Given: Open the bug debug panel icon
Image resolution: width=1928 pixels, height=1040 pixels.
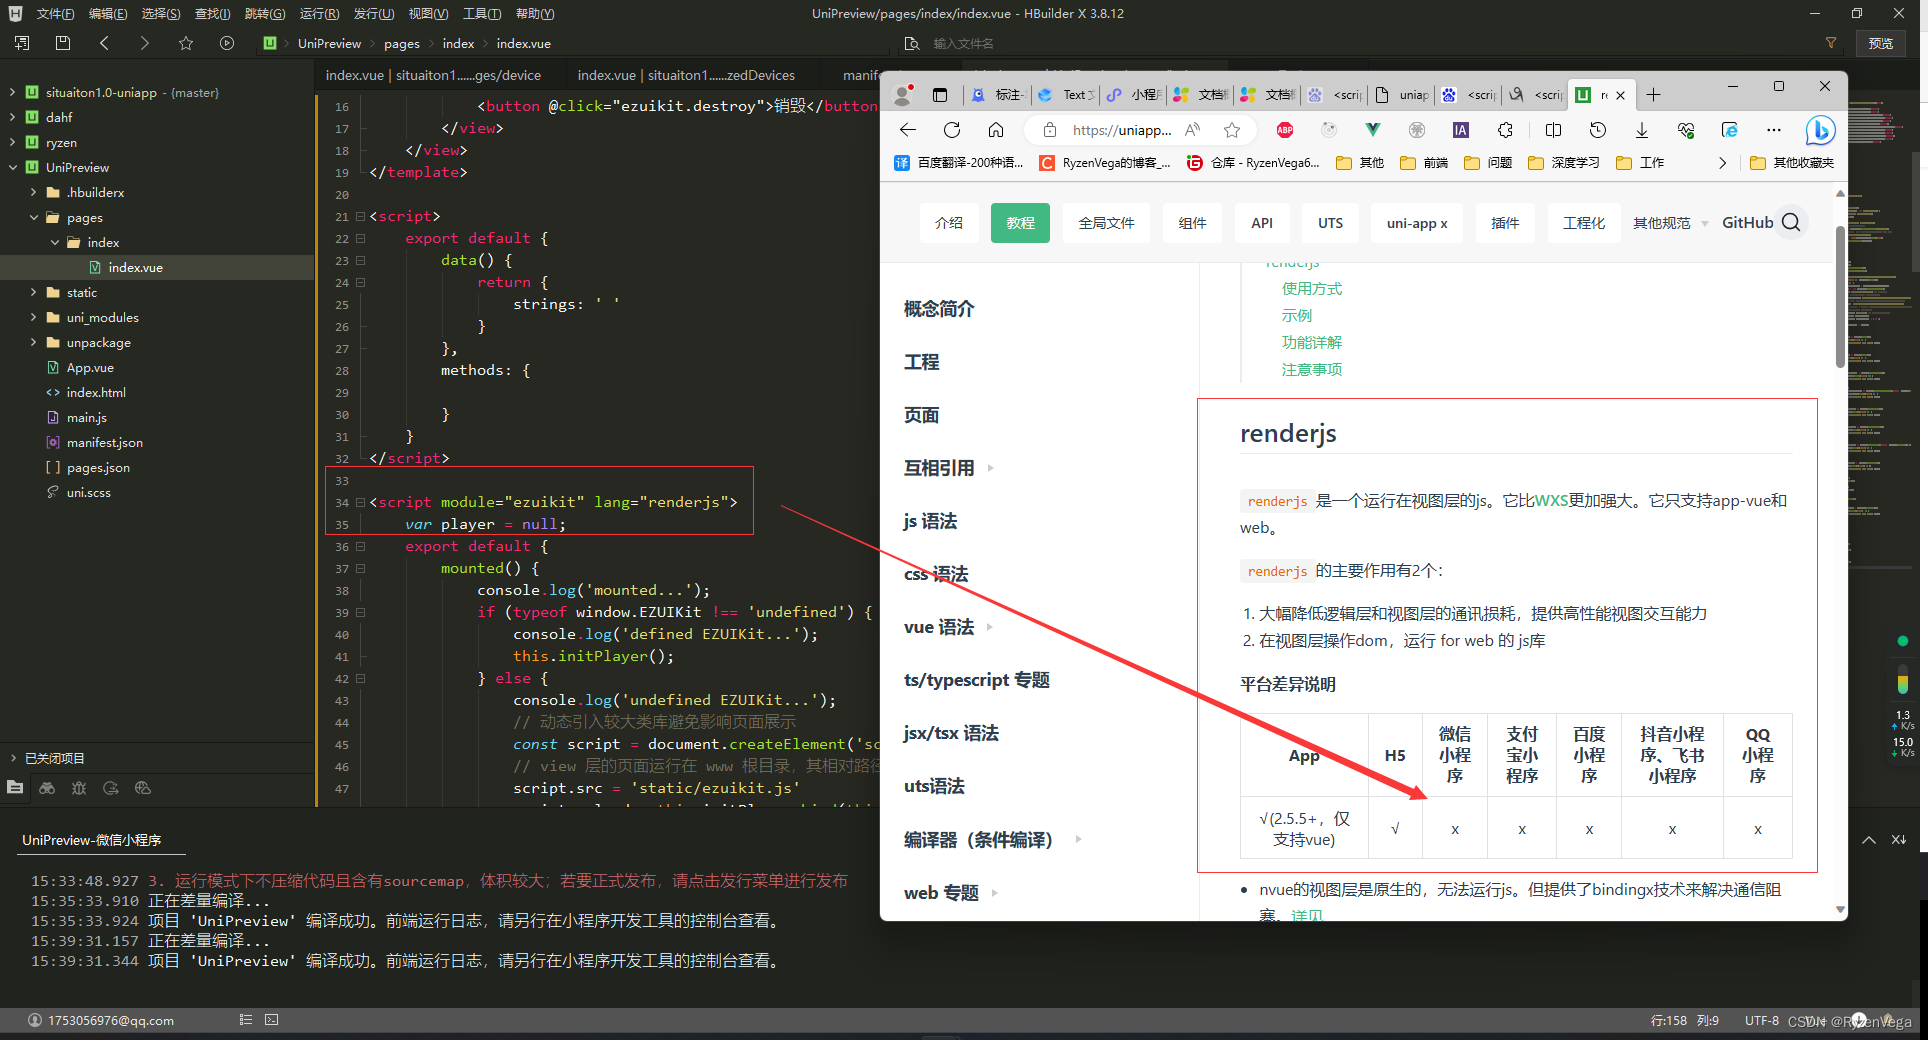Looking at the screenshot, I should 79,788.
